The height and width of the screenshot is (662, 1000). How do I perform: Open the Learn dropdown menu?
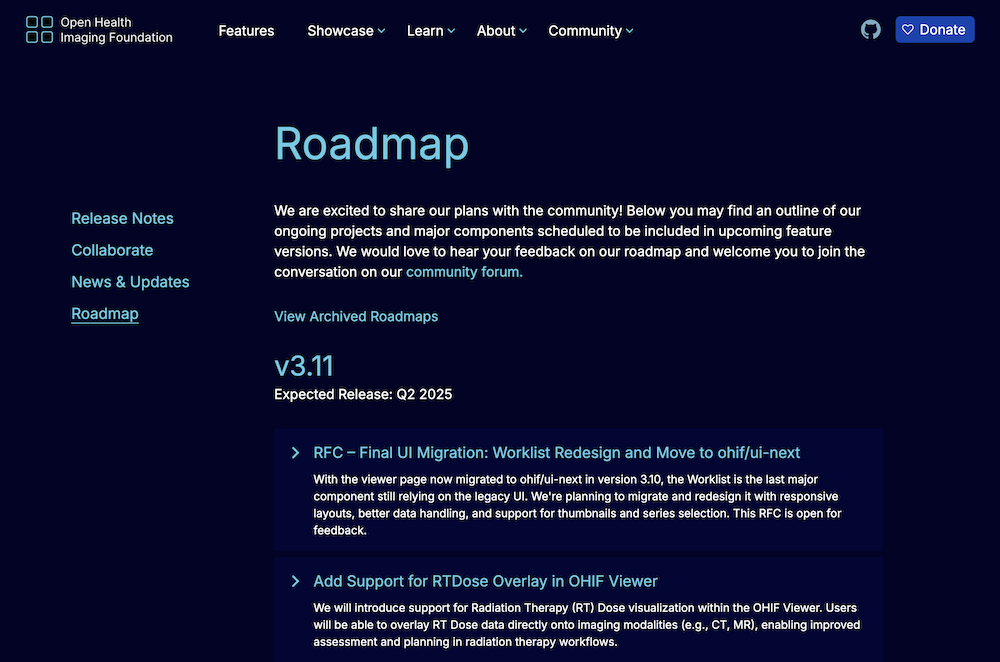coord(431,31)
